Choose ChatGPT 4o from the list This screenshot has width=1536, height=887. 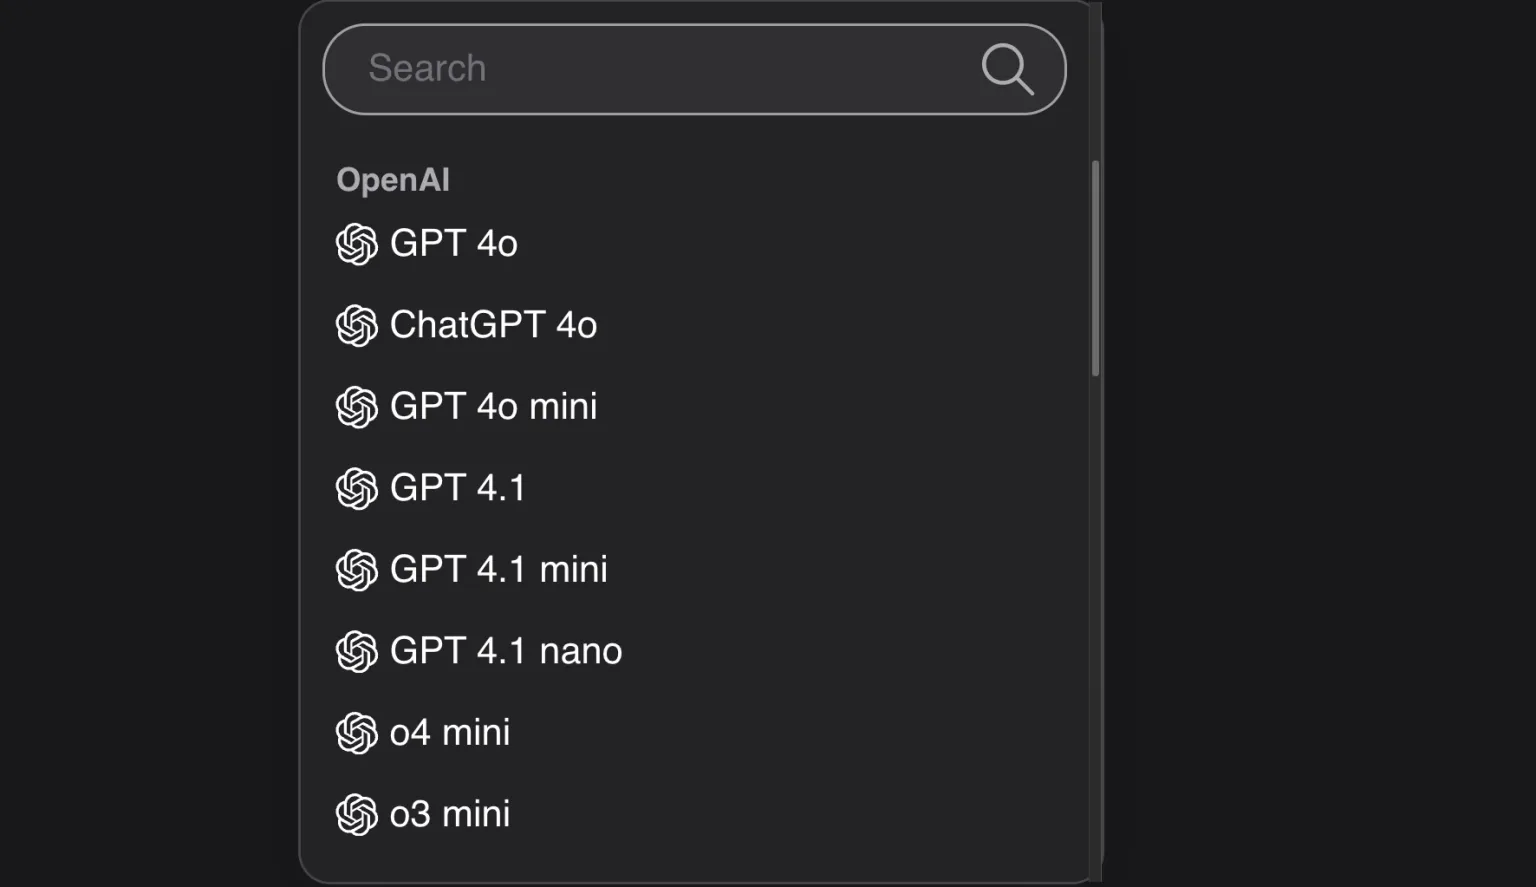click(493, 325)
